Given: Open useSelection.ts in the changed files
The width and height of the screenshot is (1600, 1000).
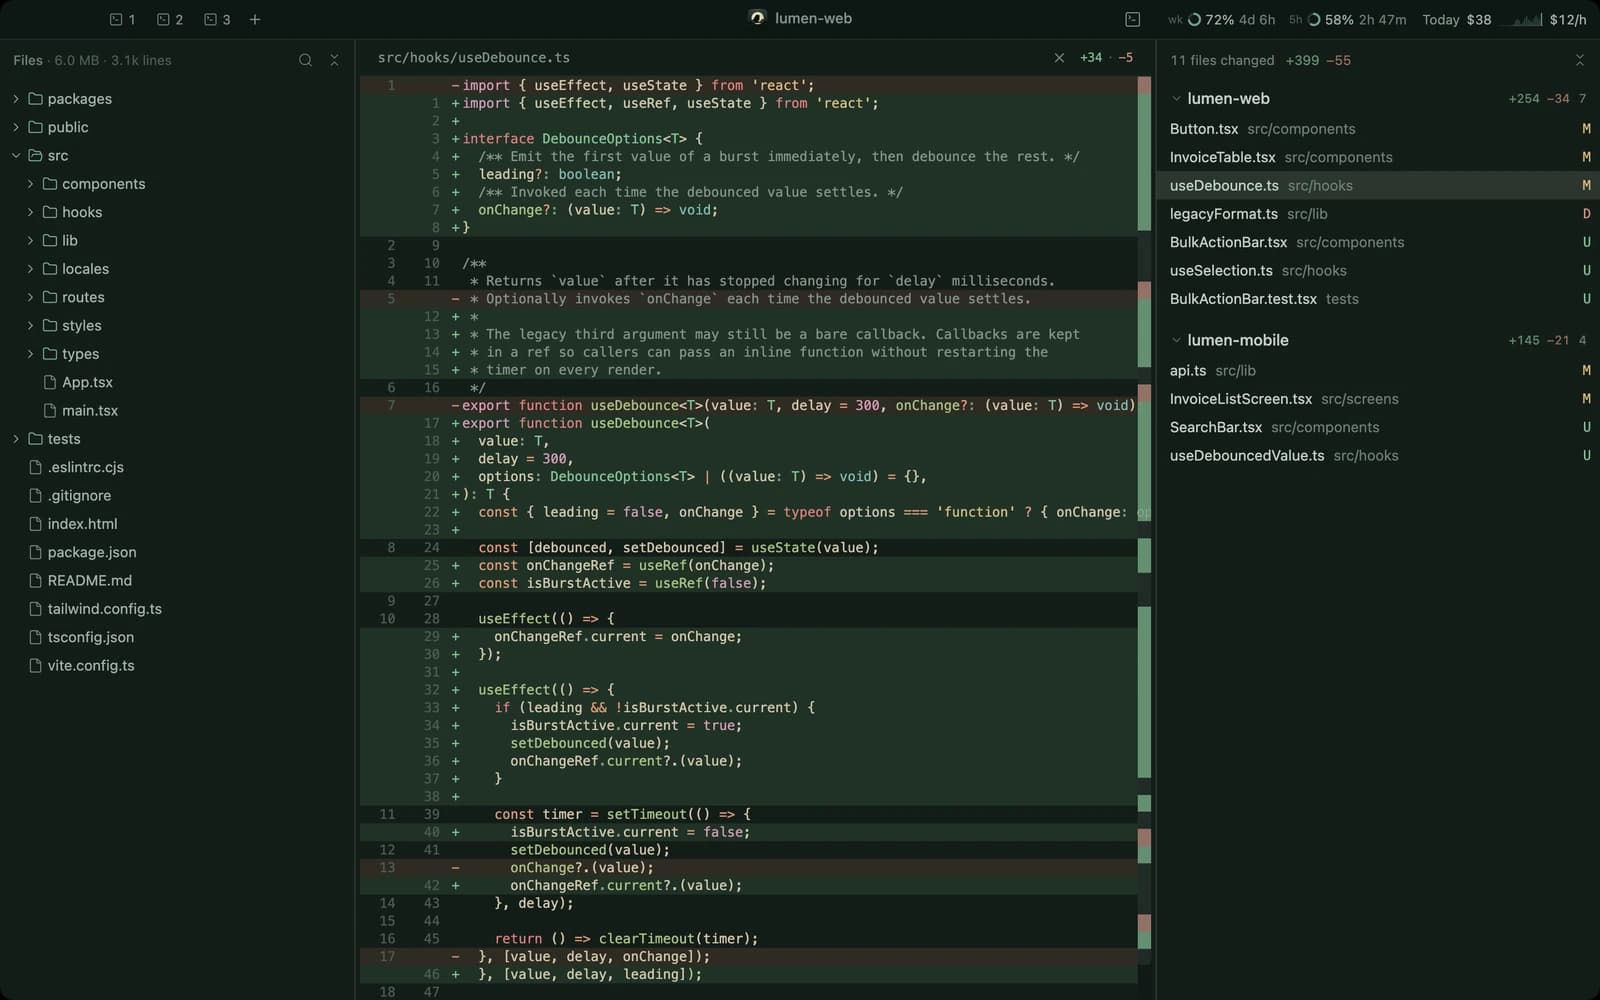Looking at the screenshot, I should (1378, 271).
